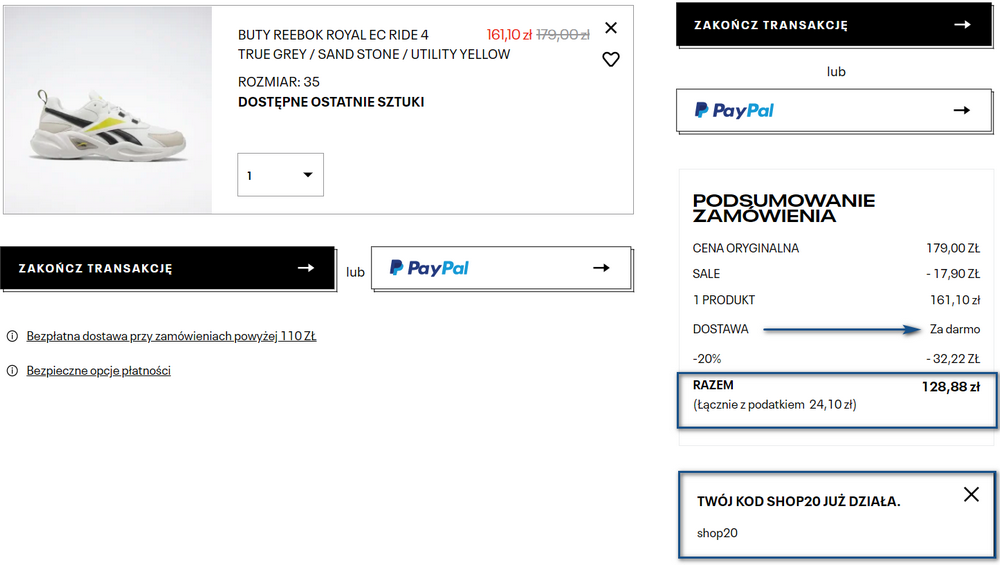
Task: Click arrow icon on PayPal button below cart
Action: point(601,268)
